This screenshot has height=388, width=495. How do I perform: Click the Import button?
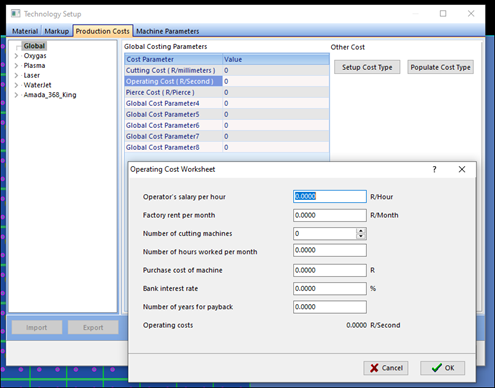pyautogui.click(x=37, y=327)
